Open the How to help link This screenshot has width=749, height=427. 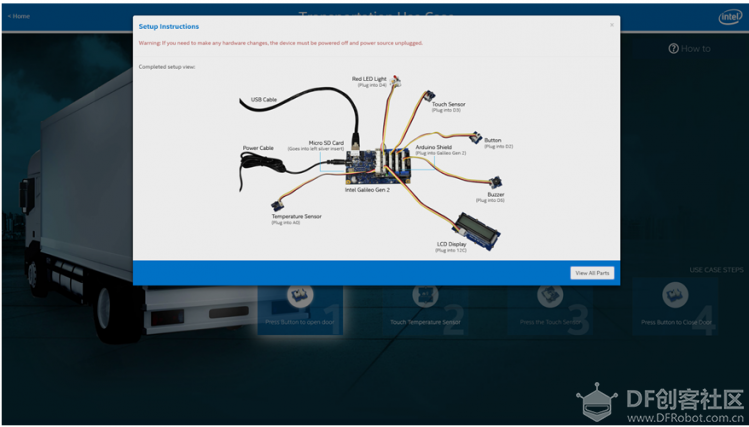tap(689, 48)
